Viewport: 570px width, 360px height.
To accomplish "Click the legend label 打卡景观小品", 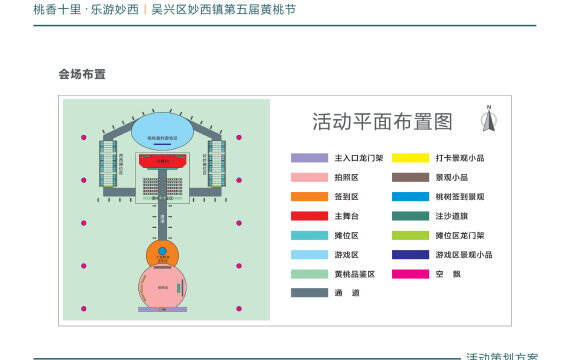I will (460, 158).
